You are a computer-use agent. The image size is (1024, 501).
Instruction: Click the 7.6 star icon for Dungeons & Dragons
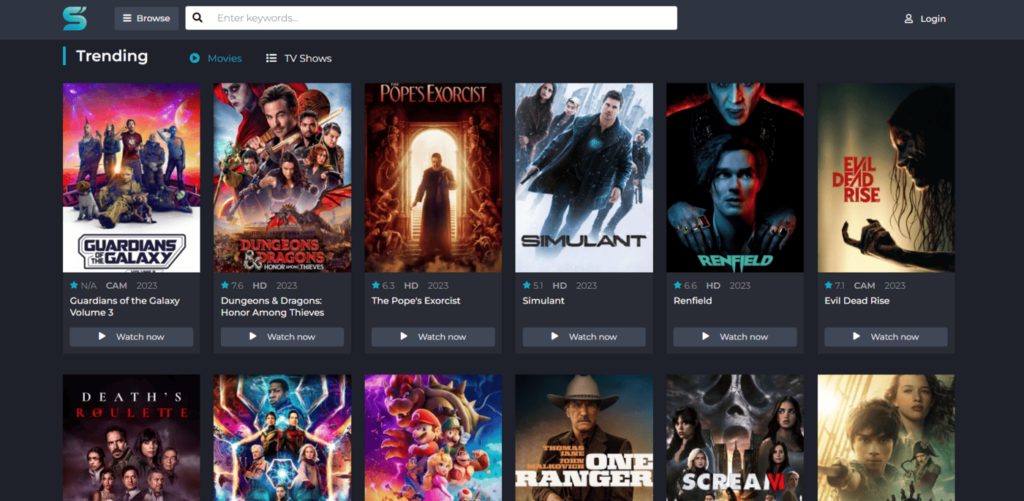[x=225, y=285]
